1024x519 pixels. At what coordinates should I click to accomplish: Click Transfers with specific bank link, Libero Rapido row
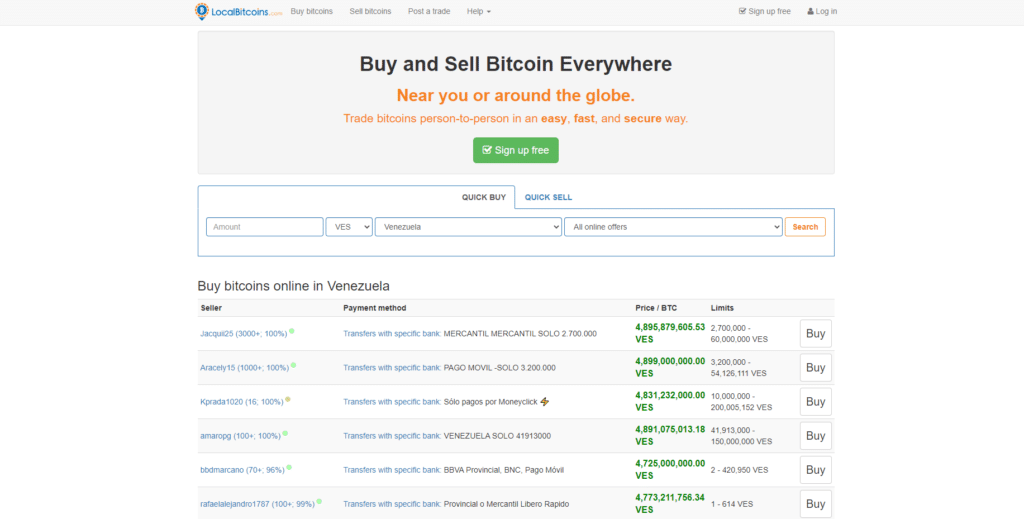392,504
